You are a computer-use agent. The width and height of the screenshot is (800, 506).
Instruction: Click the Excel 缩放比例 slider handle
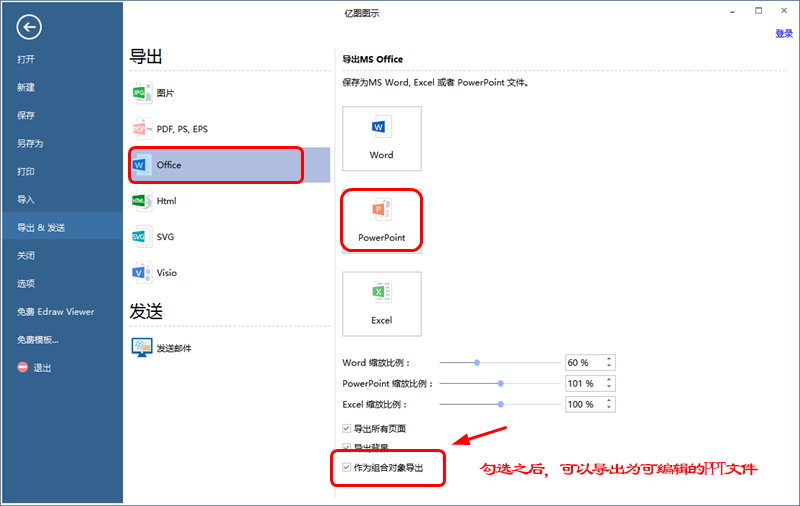(501, 404)
